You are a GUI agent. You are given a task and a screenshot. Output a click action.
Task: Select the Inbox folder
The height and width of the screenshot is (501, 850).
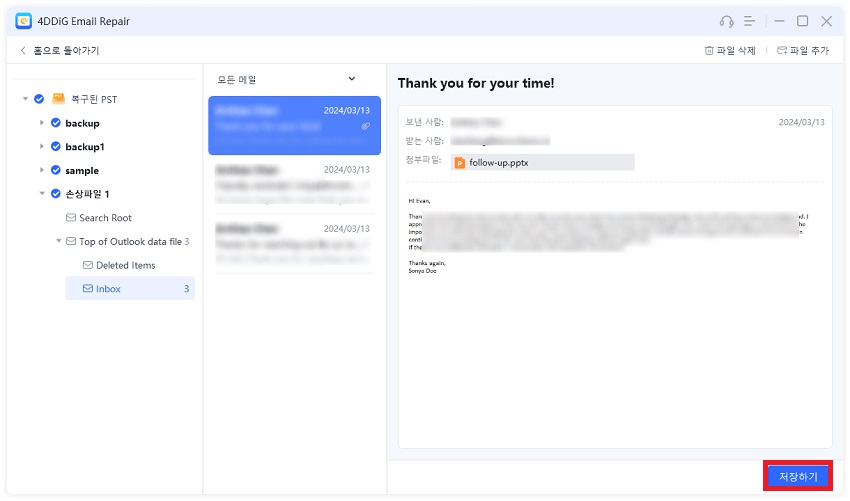pyautogui.click(x=108, y=289)
